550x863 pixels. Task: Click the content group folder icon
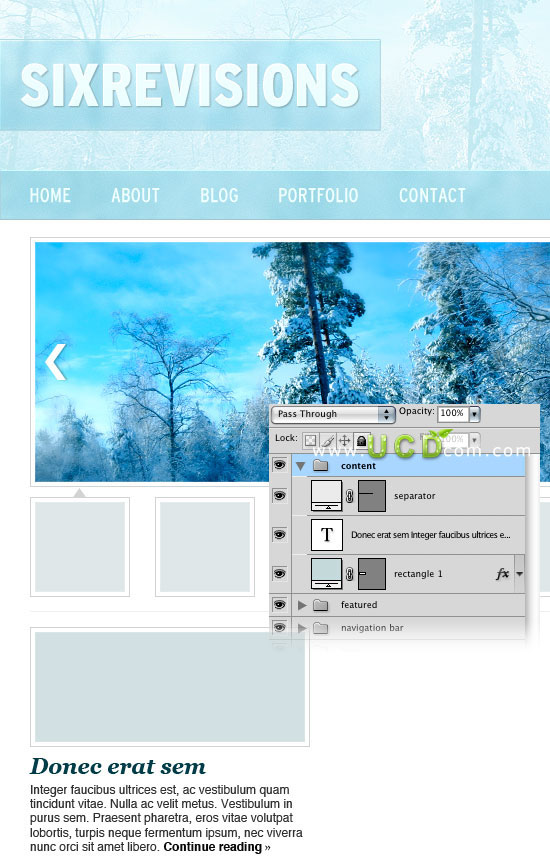(x=320, y=466)
